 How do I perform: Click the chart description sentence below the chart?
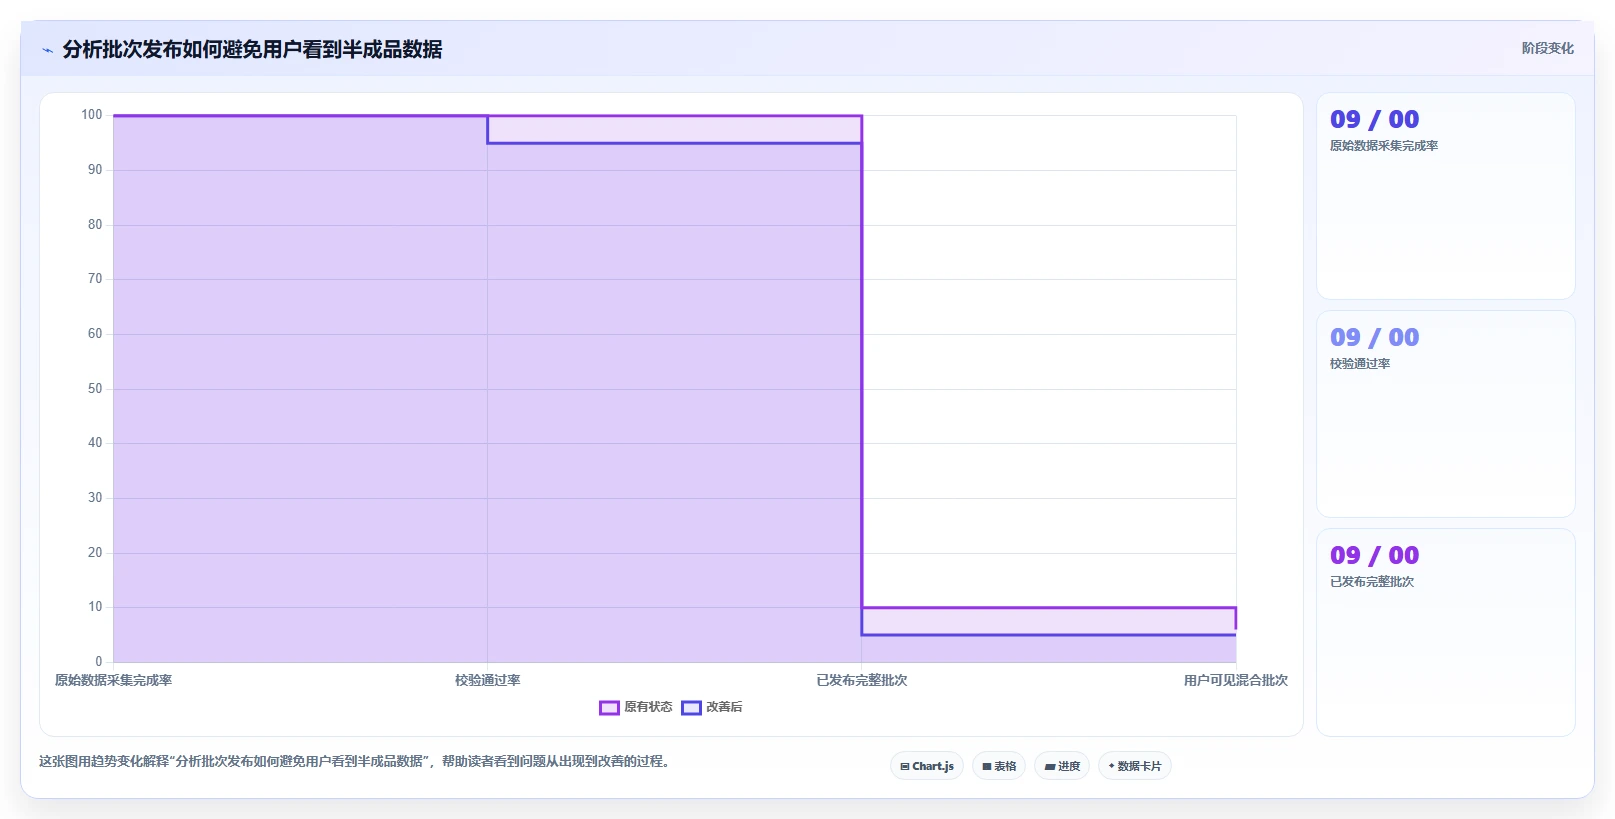[354, 761]
